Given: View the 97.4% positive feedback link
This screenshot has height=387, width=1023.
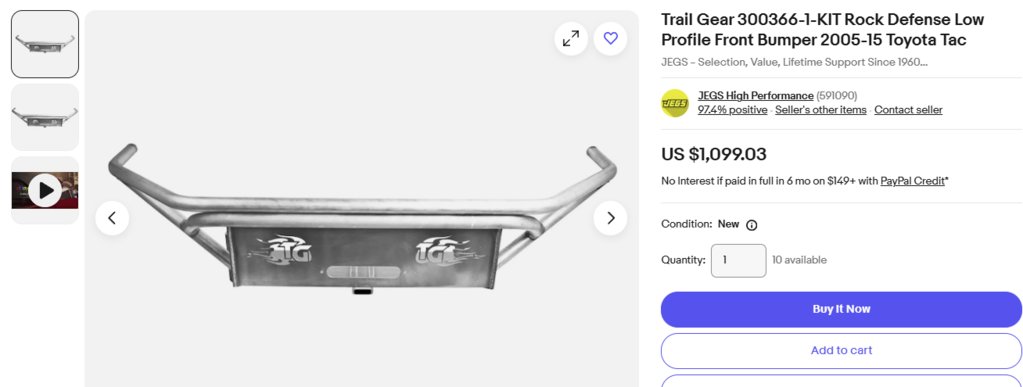Looking at the screenshot, I should click(x=733, y=110).
